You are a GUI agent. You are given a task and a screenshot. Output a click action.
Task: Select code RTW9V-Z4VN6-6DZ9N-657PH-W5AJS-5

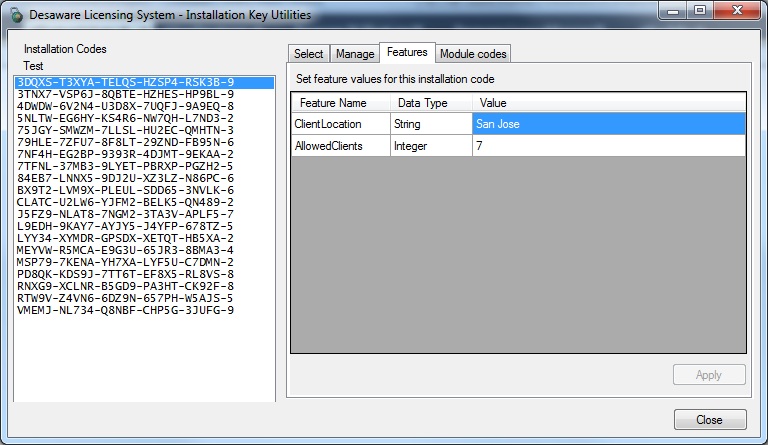pyautogui.click(x=144, y=298)
